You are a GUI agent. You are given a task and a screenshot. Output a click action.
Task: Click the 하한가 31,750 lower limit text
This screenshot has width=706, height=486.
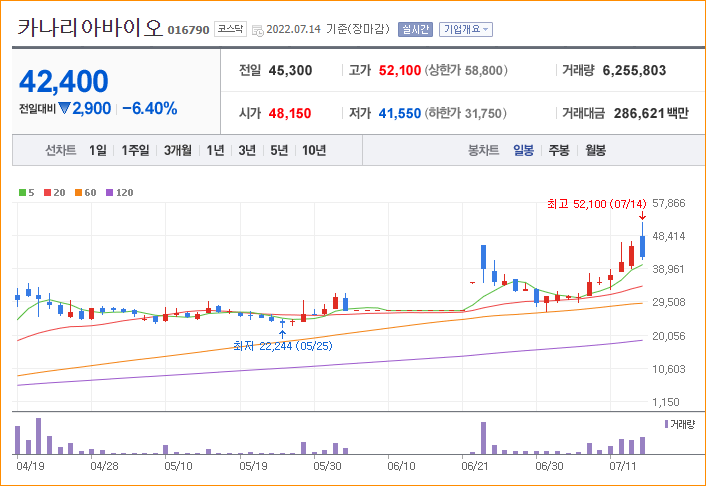(465, 113)
